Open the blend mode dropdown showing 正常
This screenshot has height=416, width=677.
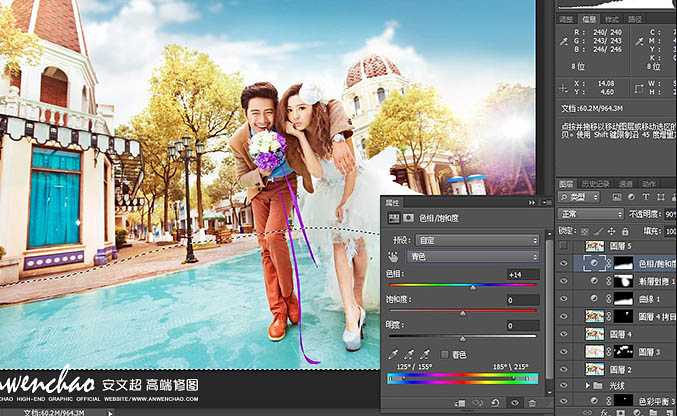pyautogui.click(x=591, y=214)
